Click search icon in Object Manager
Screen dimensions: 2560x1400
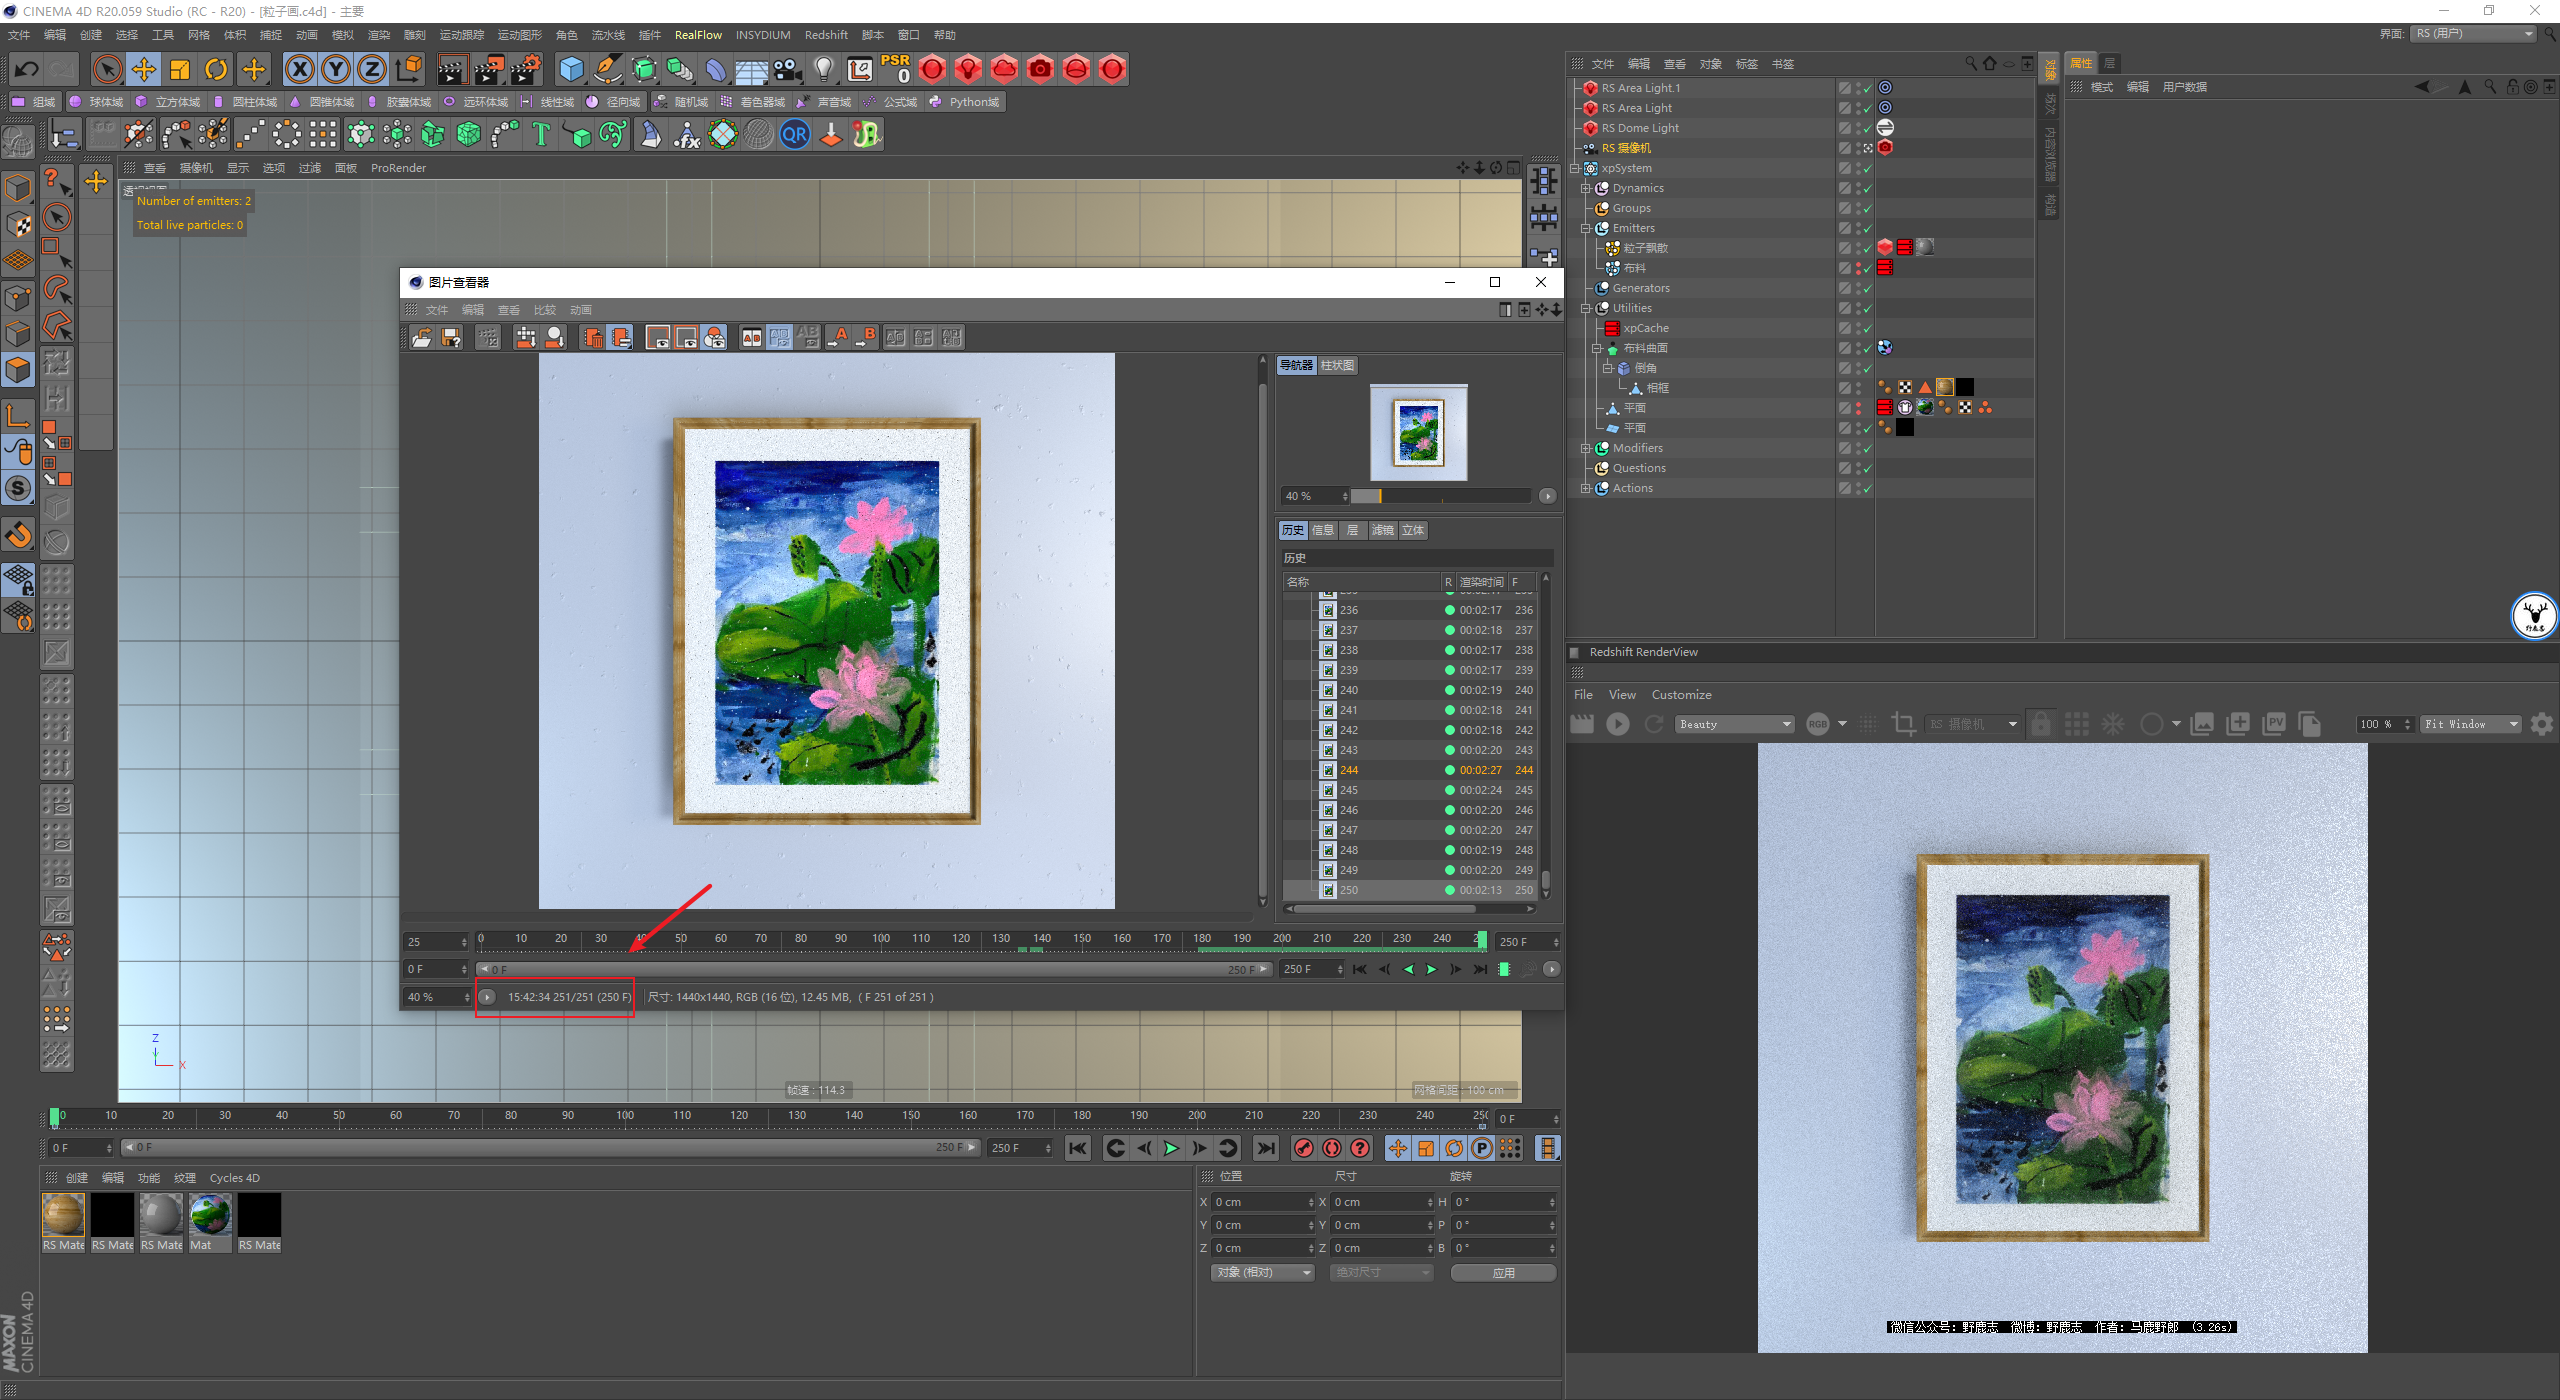coord(1971,63)
